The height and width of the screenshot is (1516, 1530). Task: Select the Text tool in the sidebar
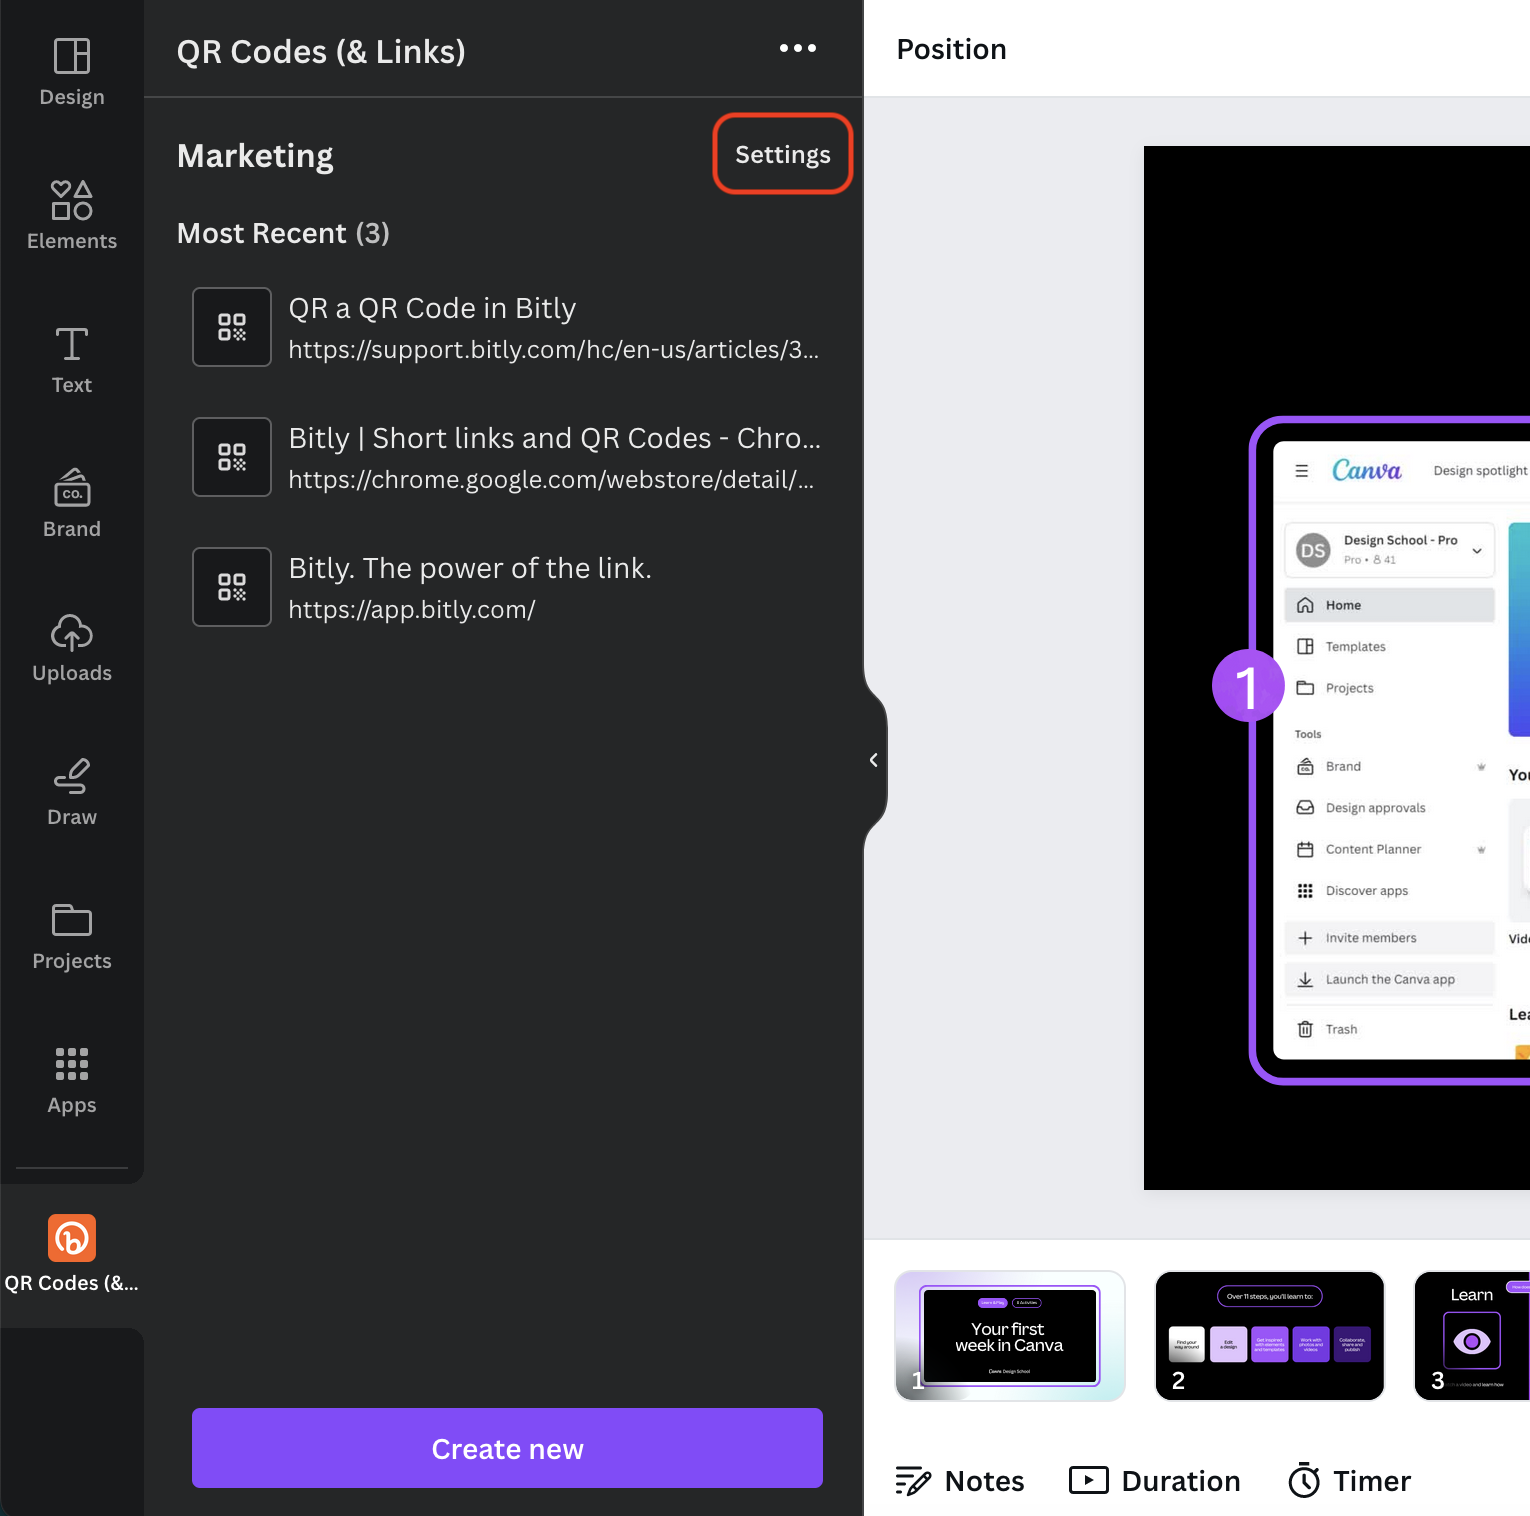72,360
